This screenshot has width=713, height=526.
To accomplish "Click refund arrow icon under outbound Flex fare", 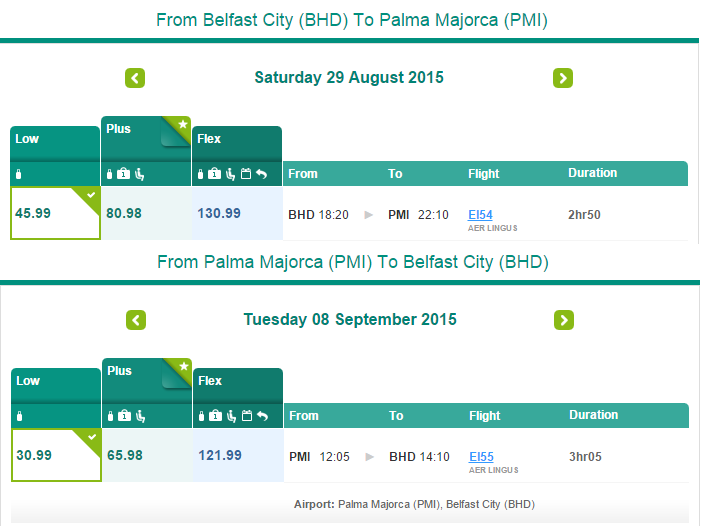I will [261, 174].
